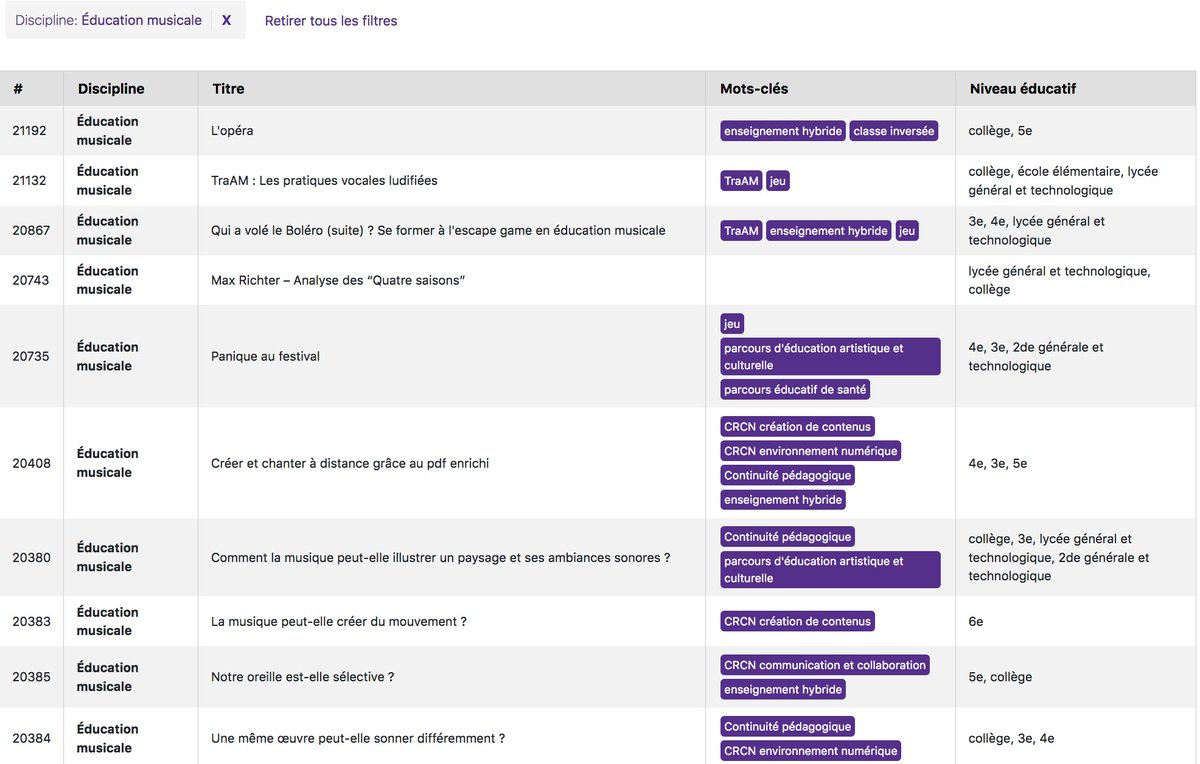Select the 'TraAM' keyword tag on row 21132
Viewport: 1200px width, 764px height.
click(x=740, y=180)
